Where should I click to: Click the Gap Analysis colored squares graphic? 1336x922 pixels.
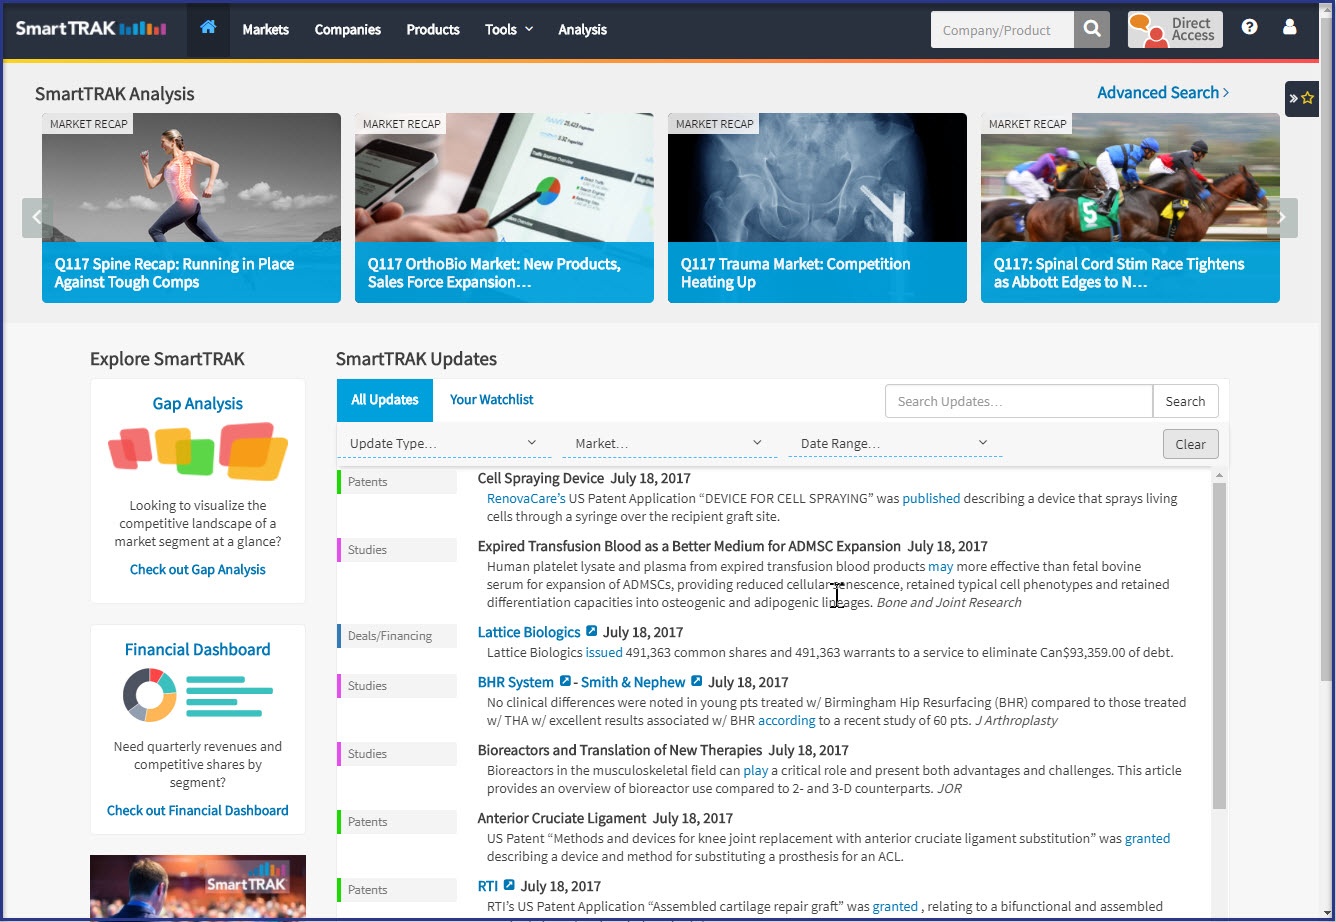pos(198,451)
